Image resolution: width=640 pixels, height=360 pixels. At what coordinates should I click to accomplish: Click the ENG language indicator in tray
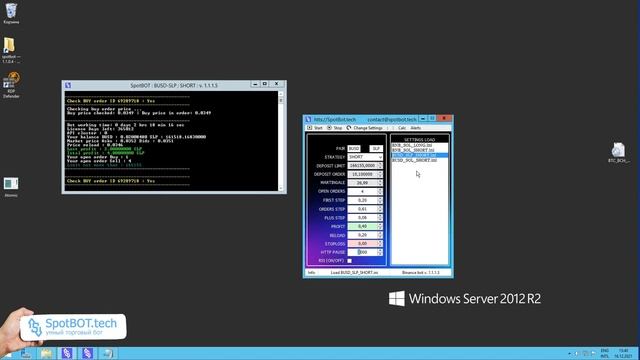tap(604, 353)
